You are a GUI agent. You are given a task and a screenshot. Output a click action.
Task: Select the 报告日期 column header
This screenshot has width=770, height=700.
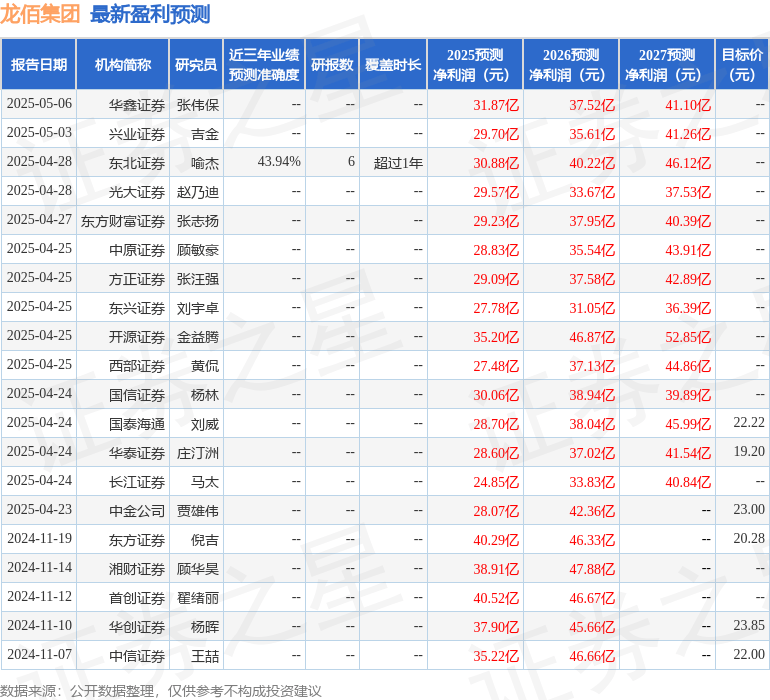(x=39, y=64)
